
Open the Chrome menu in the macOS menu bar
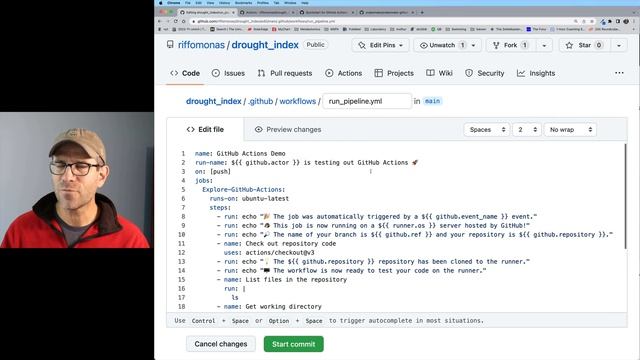(x=173, y=3)
